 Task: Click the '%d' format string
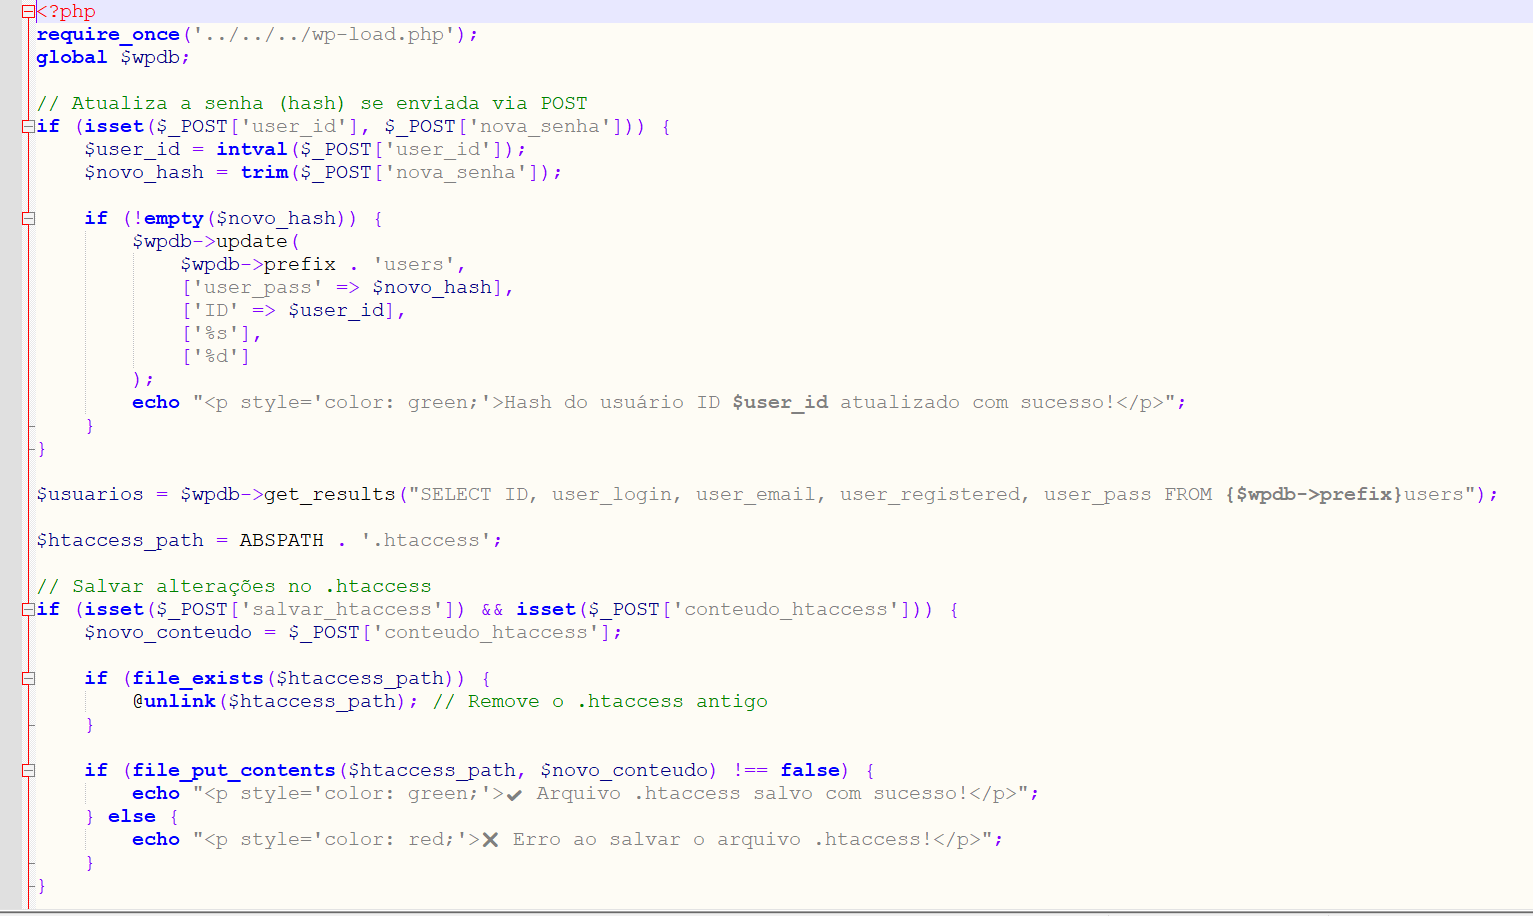pyautogui.click(x=216, y=357)
